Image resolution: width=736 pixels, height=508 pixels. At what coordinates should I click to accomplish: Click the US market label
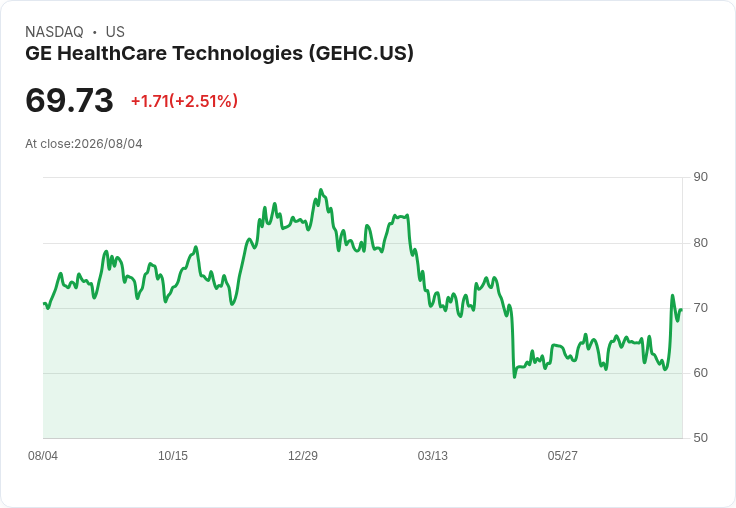tap(115, 32)
